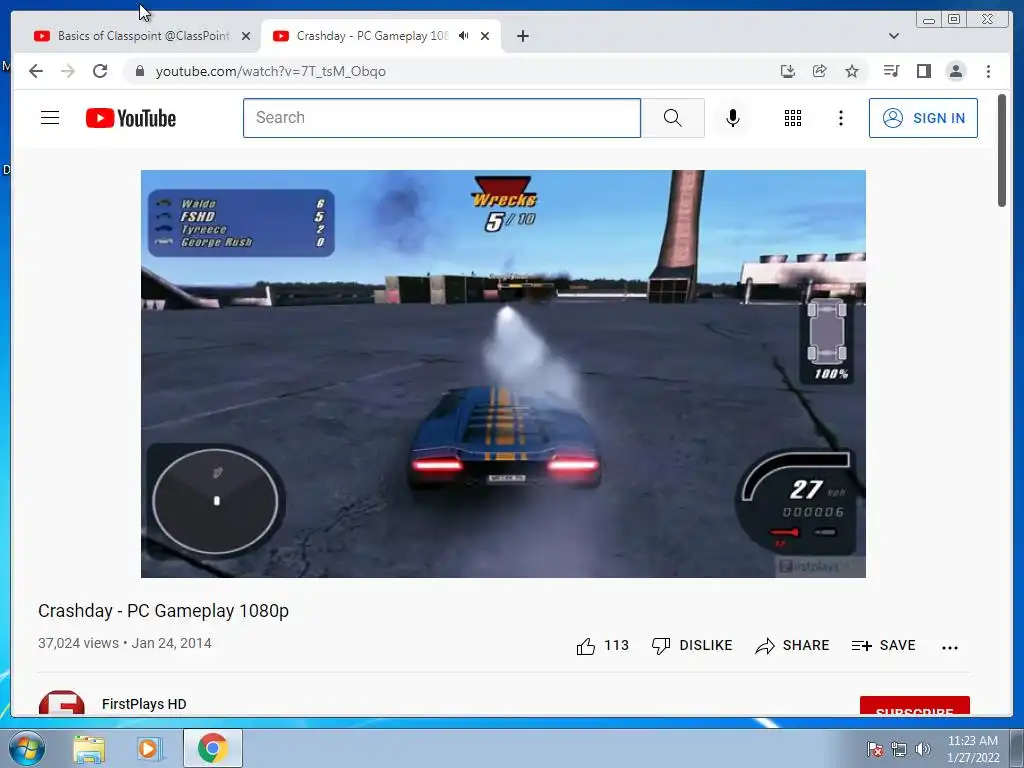Click the page vertical scrollbar thumb
This screenshot has height=768, width=1024.
point(1002,150)
